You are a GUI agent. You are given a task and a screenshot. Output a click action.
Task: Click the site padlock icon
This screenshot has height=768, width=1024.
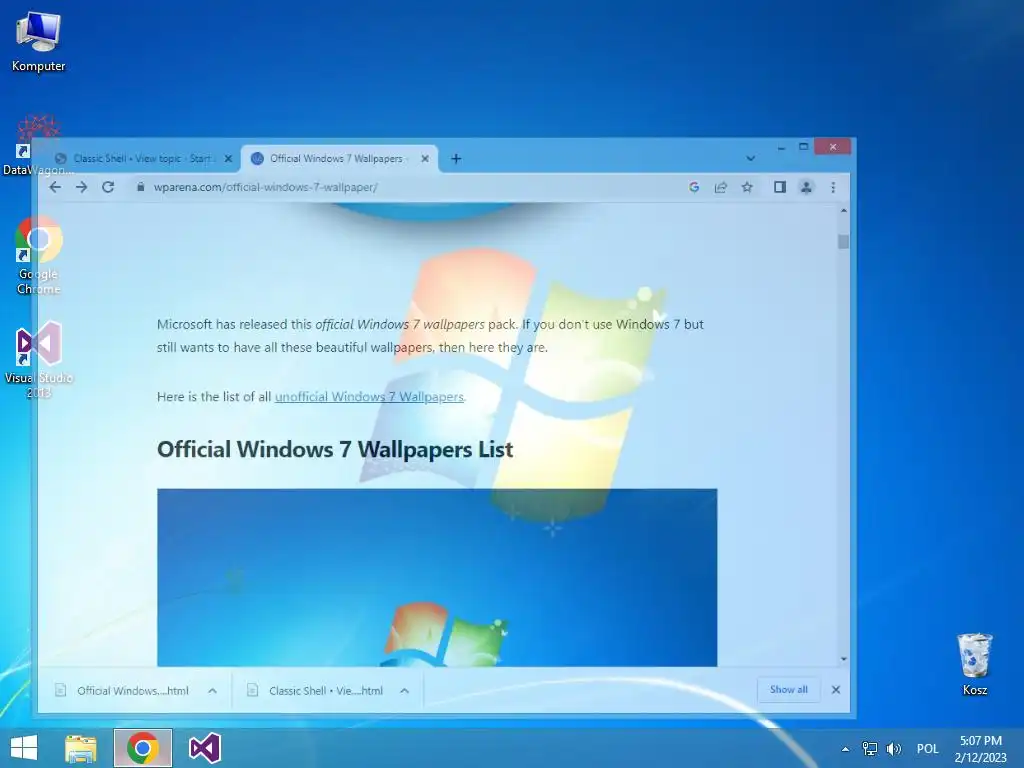[140, 187]
